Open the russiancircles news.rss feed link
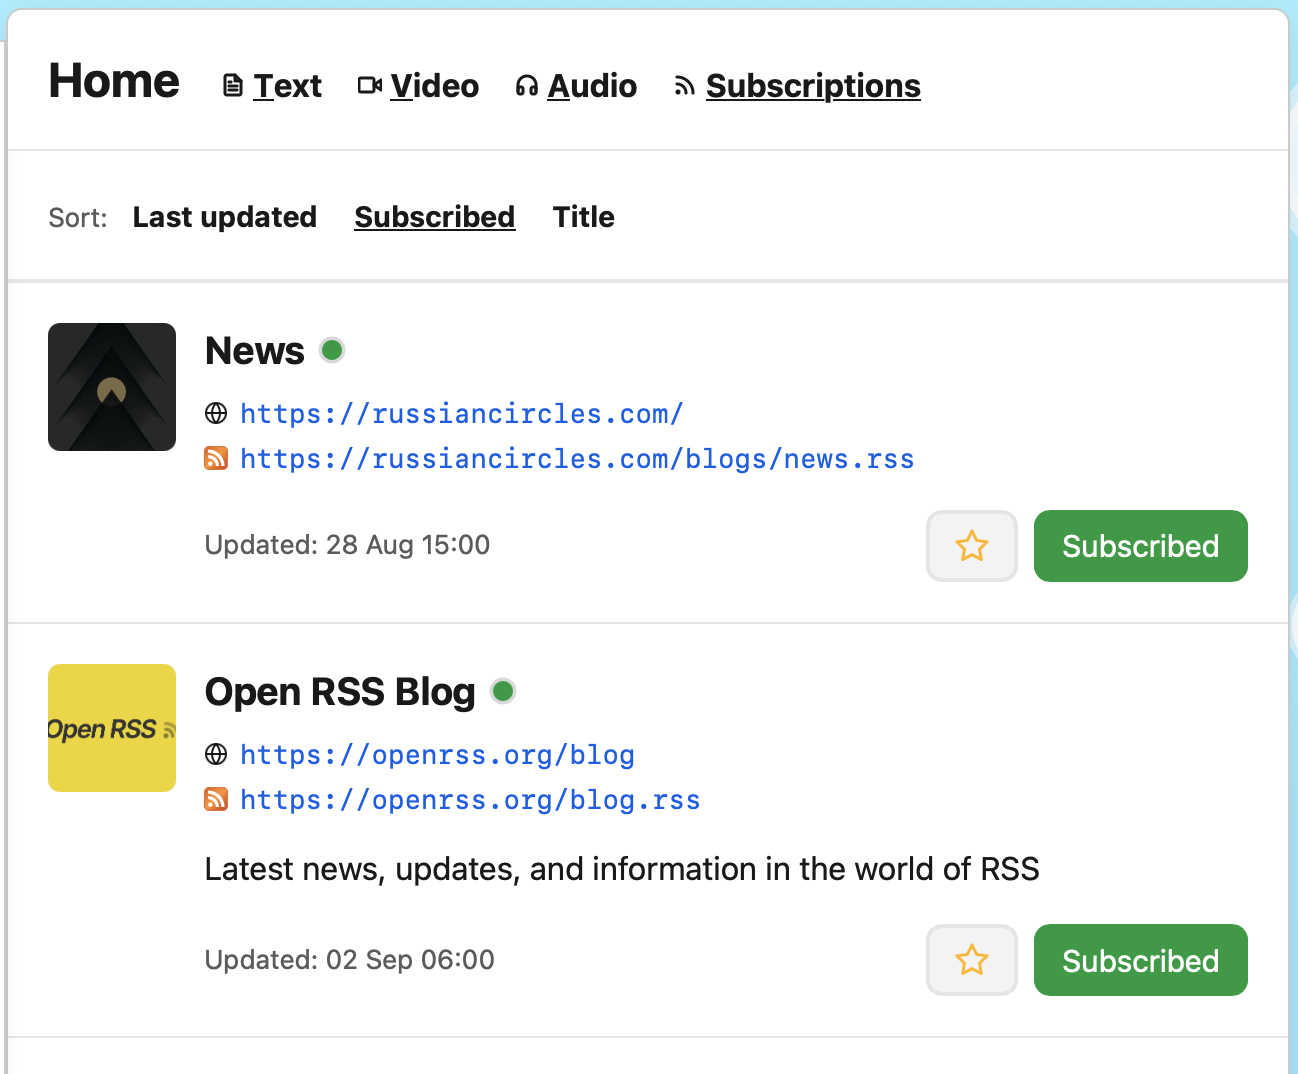 [577, 458]
